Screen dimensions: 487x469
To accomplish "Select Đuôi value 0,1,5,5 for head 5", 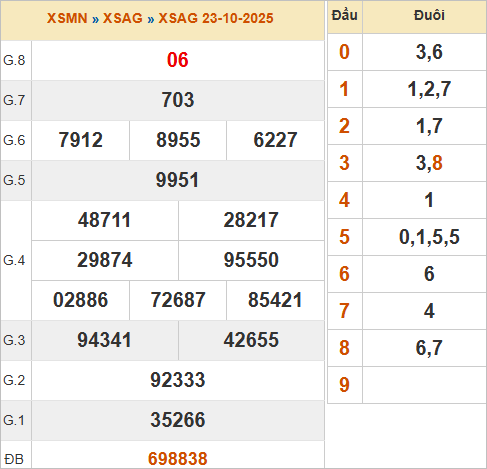I will click(429, 237).
